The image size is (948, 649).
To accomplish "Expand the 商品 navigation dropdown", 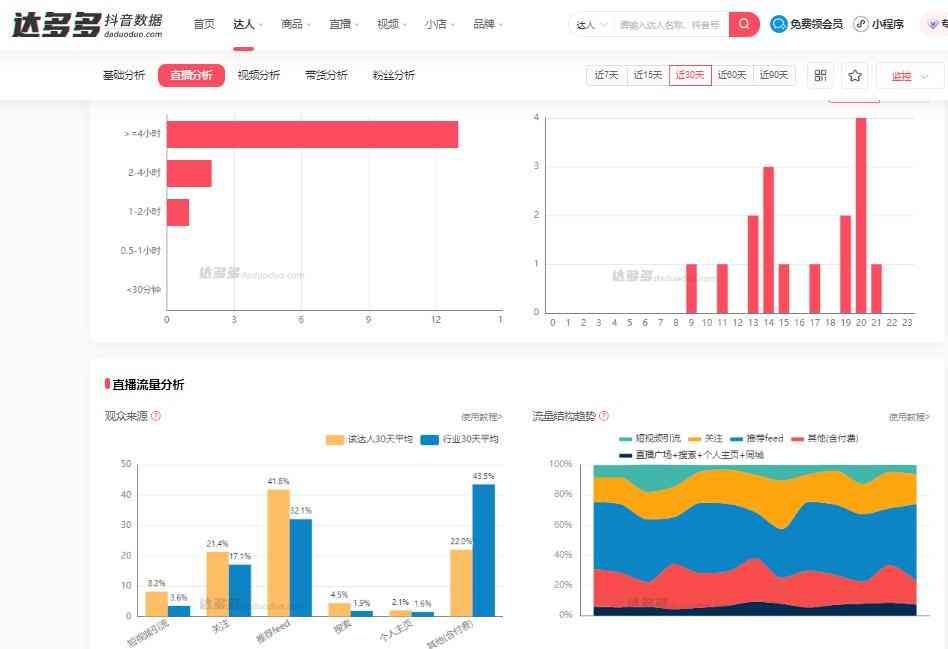I will [x=296, y=24].
